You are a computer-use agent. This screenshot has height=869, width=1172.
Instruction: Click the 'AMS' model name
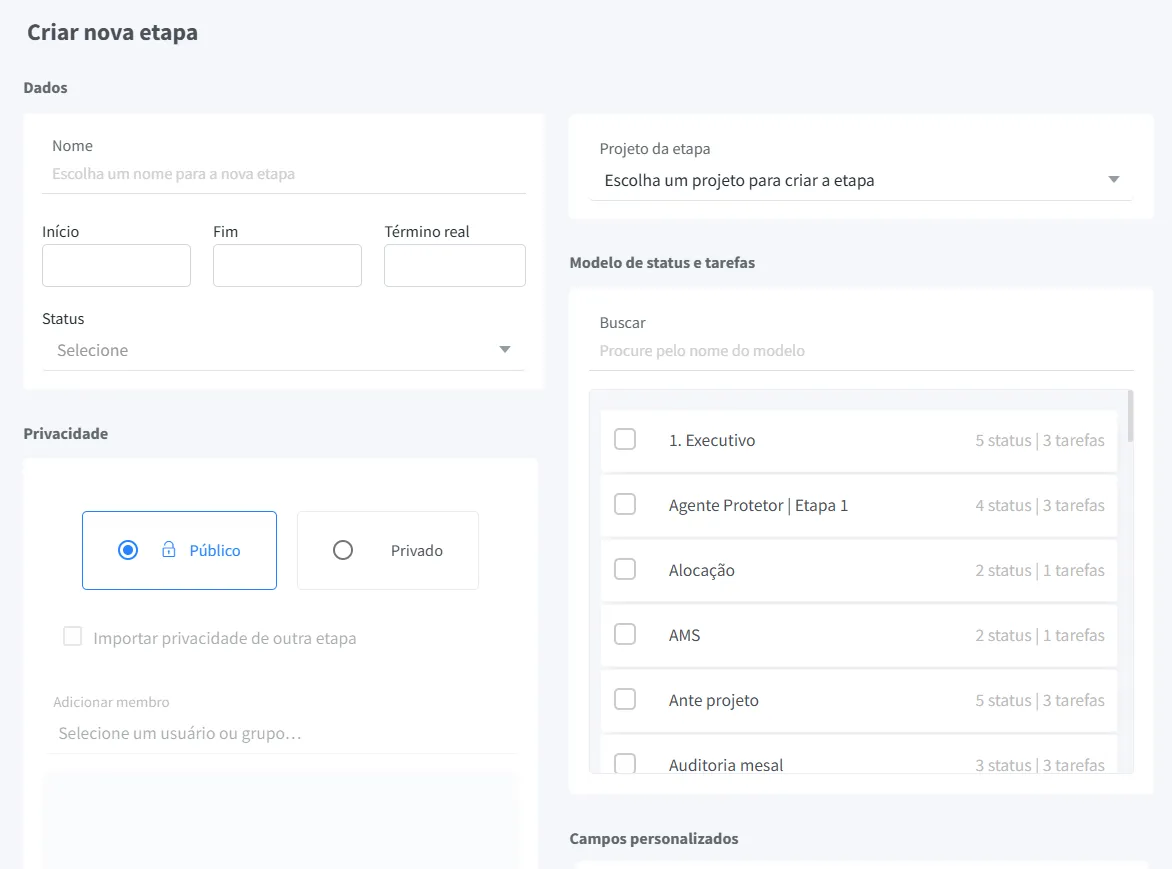coord(685,635)
